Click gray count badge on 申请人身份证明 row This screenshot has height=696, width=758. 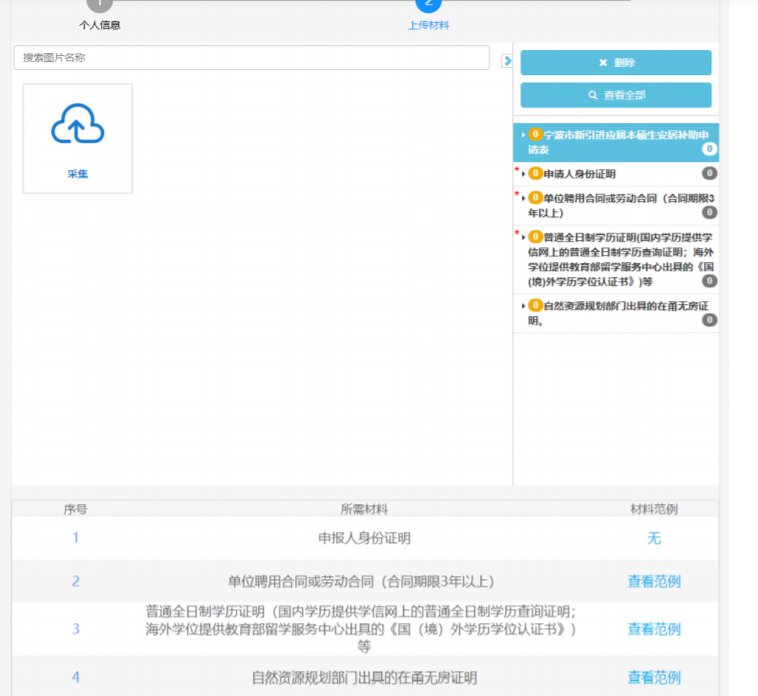pos(709,173)
